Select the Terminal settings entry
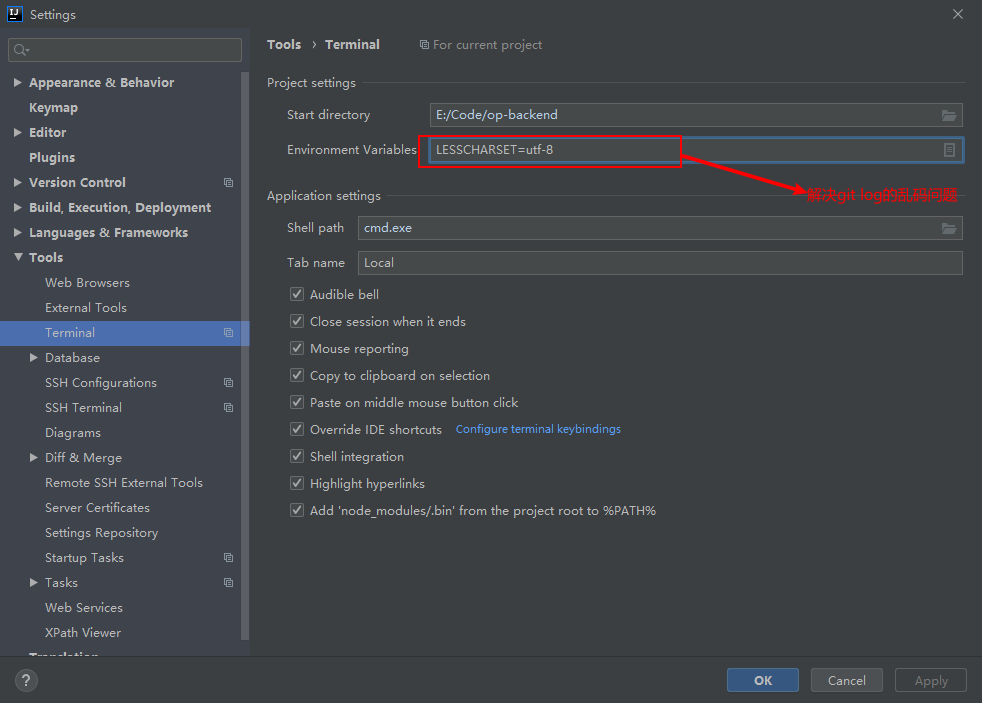982x703 pixels. click(x=125, y=333)
